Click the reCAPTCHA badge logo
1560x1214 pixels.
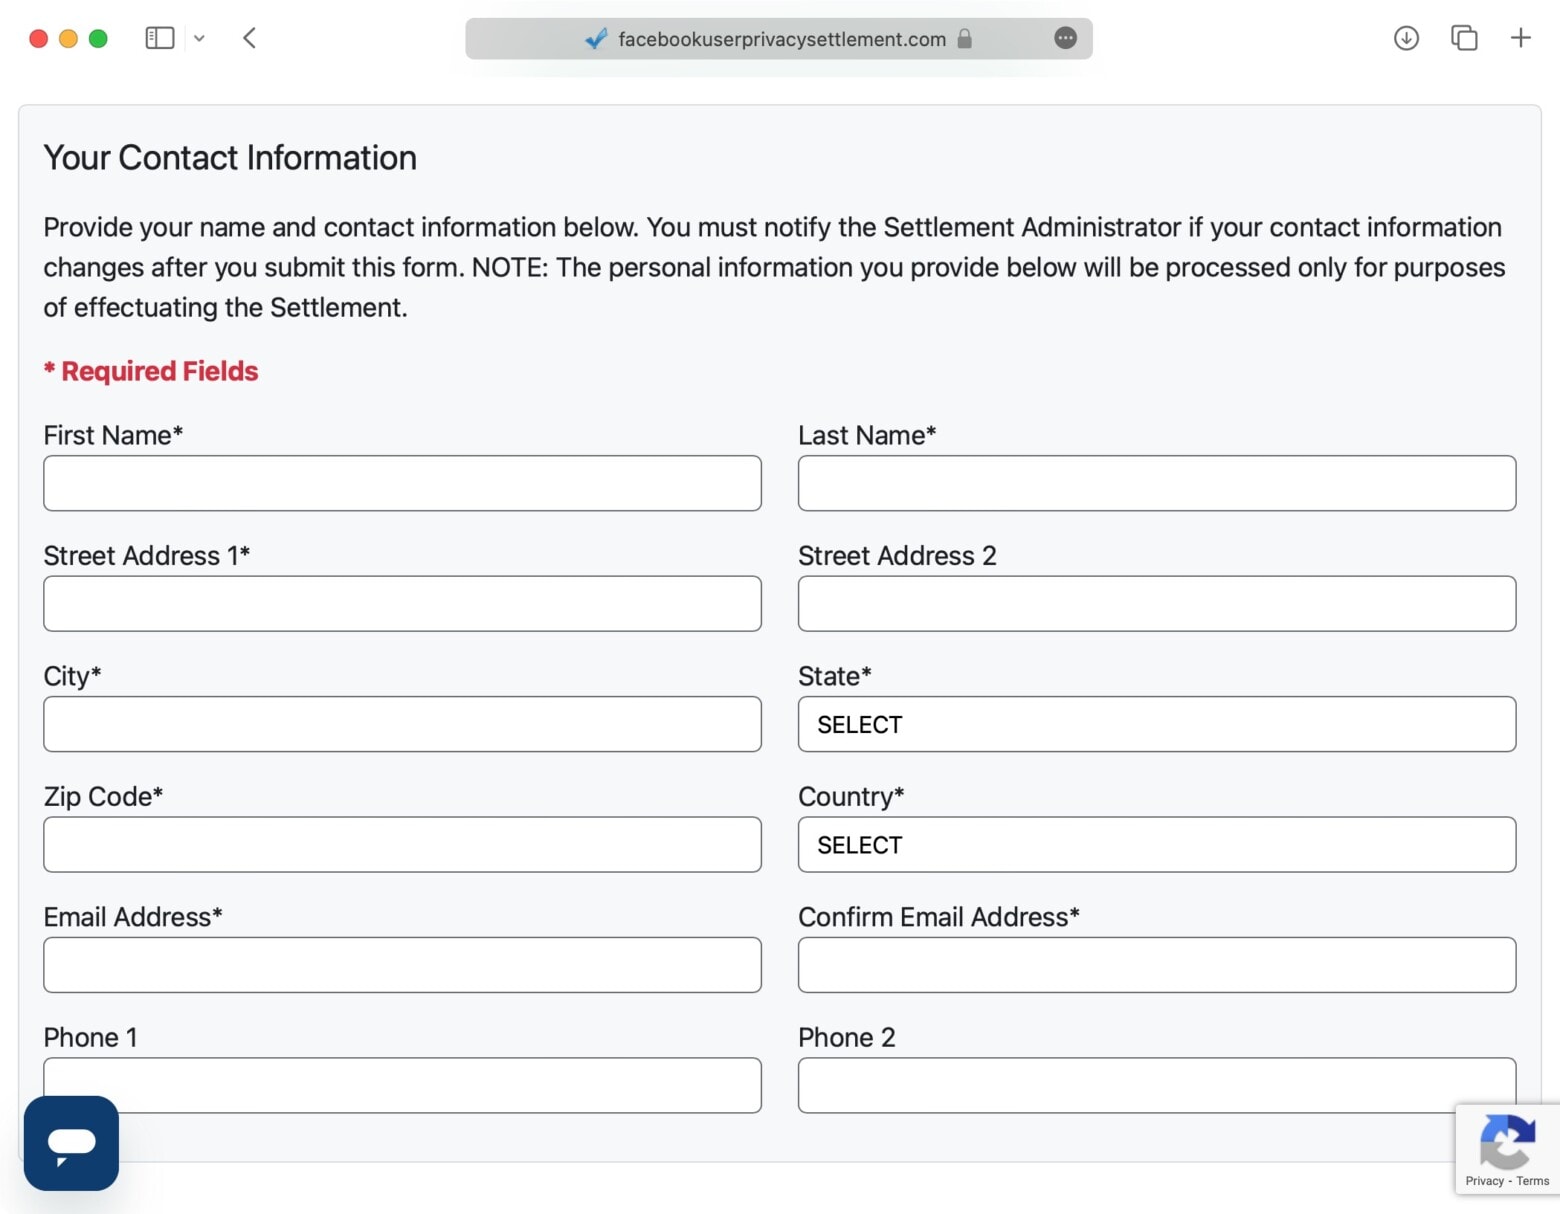coord(1507,1141)
